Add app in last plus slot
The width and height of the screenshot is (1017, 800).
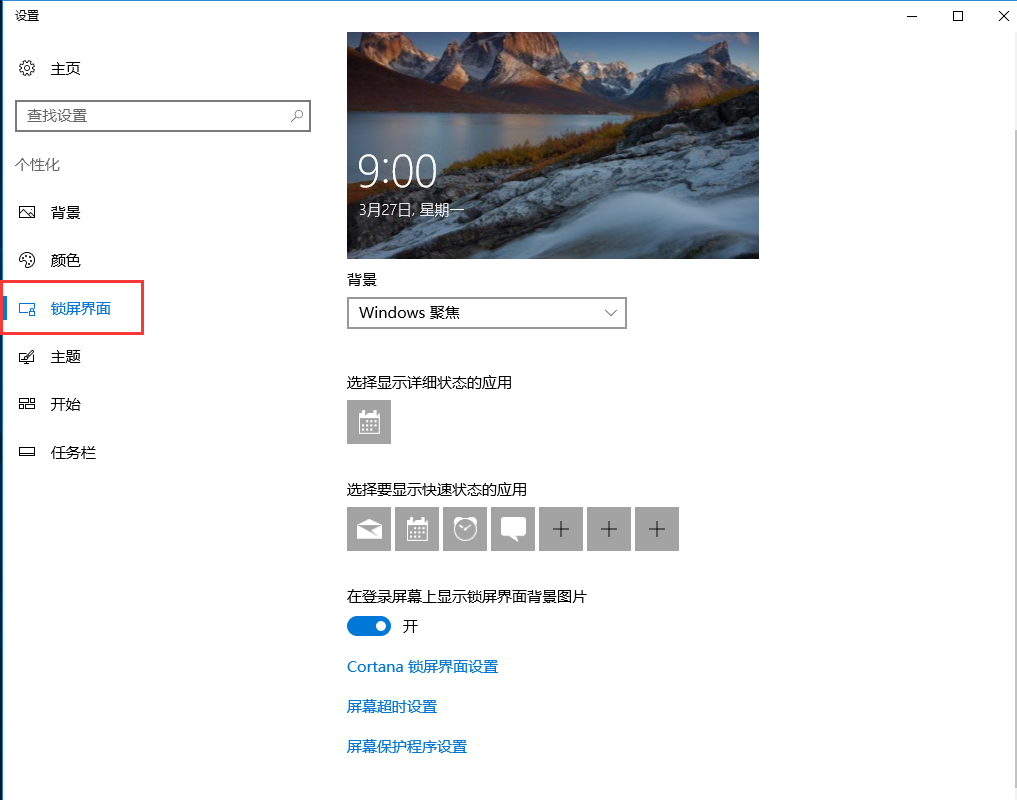657,529
